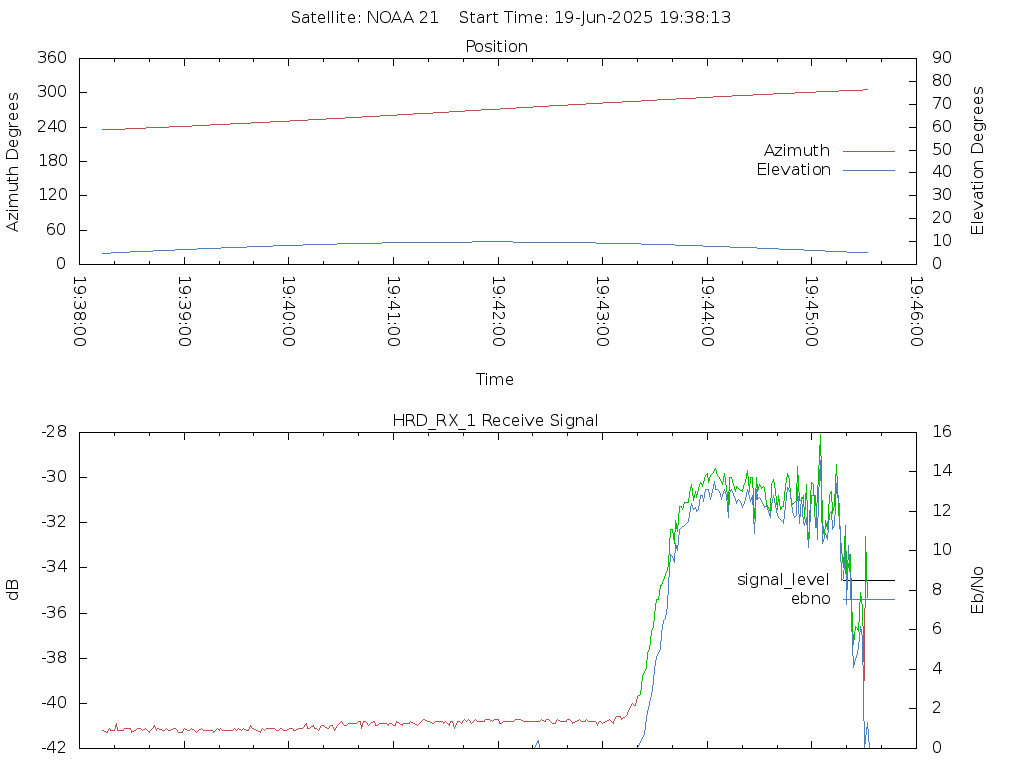Select the 'signal_level' legend label
The height and width of the screenshot is (768, 1024).
pos(783,580)
